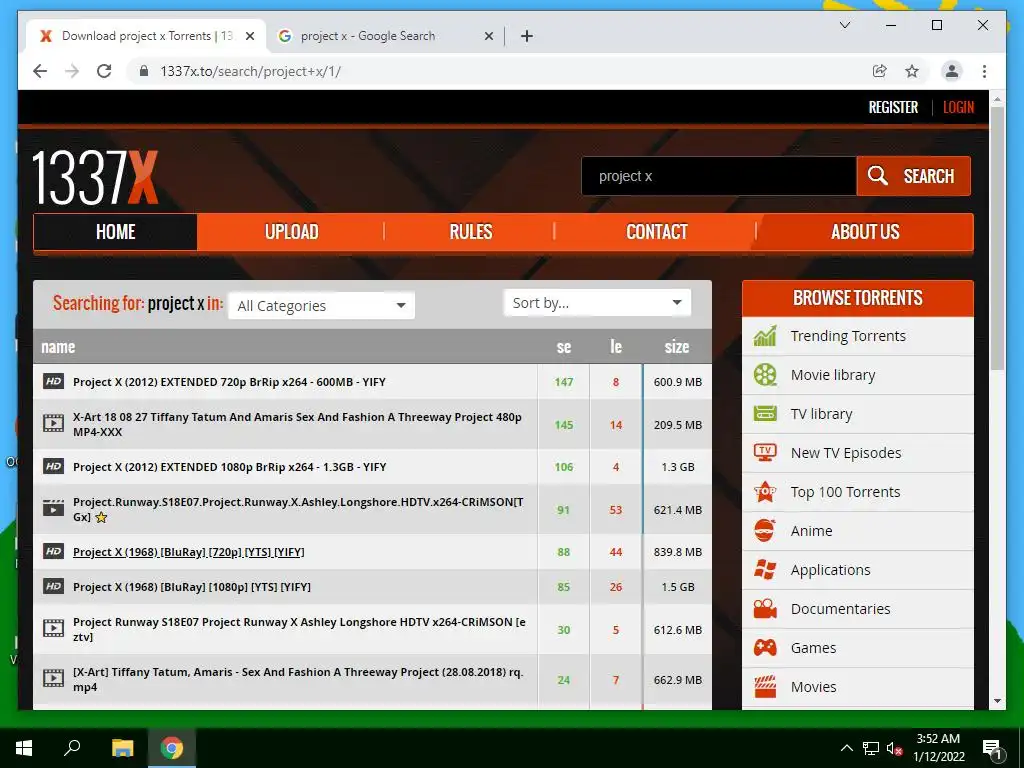Screen dimensions: 1024x768
Task: Open Top 100 Torrents link
Action: point(845,492)
